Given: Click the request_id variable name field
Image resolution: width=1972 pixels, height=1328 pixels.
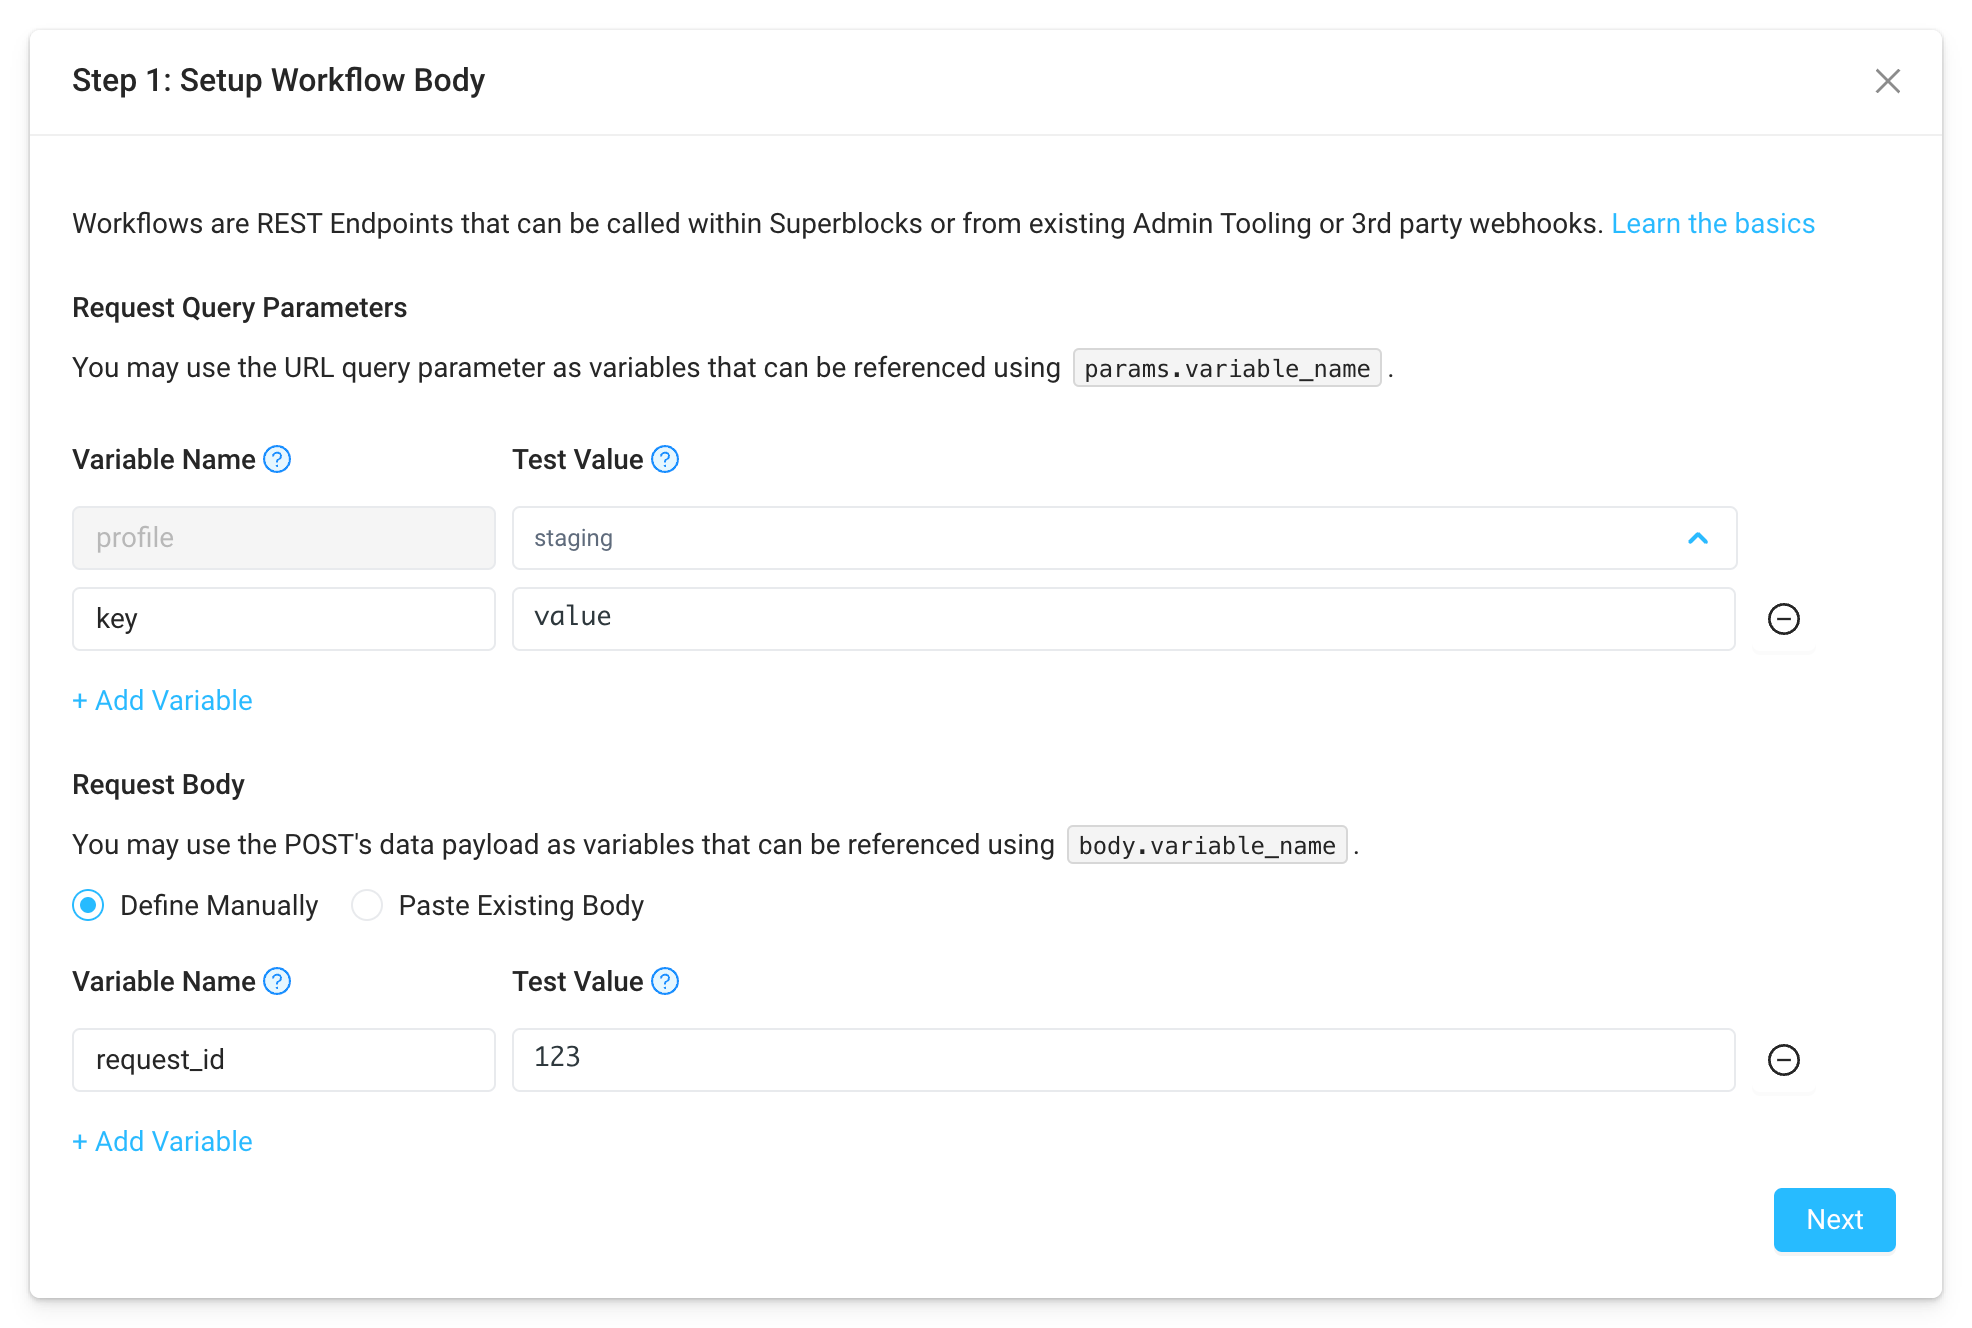Looking at the screenshot, I should [x=283, y=1060].
